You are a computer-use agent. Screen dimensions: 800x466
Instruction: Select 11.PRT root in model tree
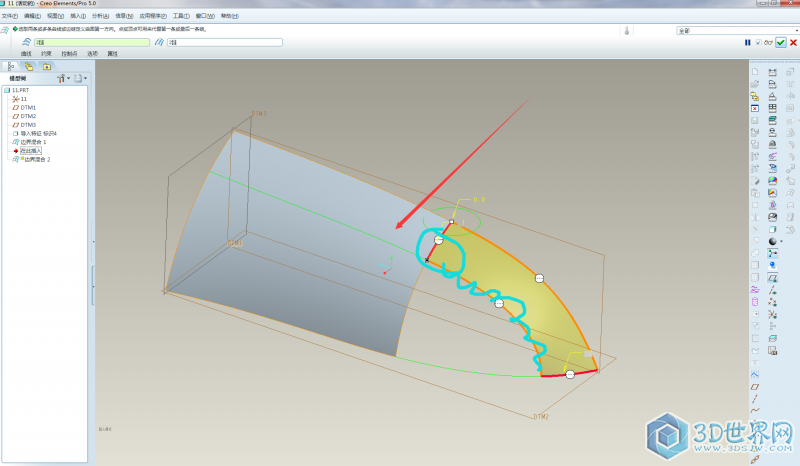[x=17, y=90]
